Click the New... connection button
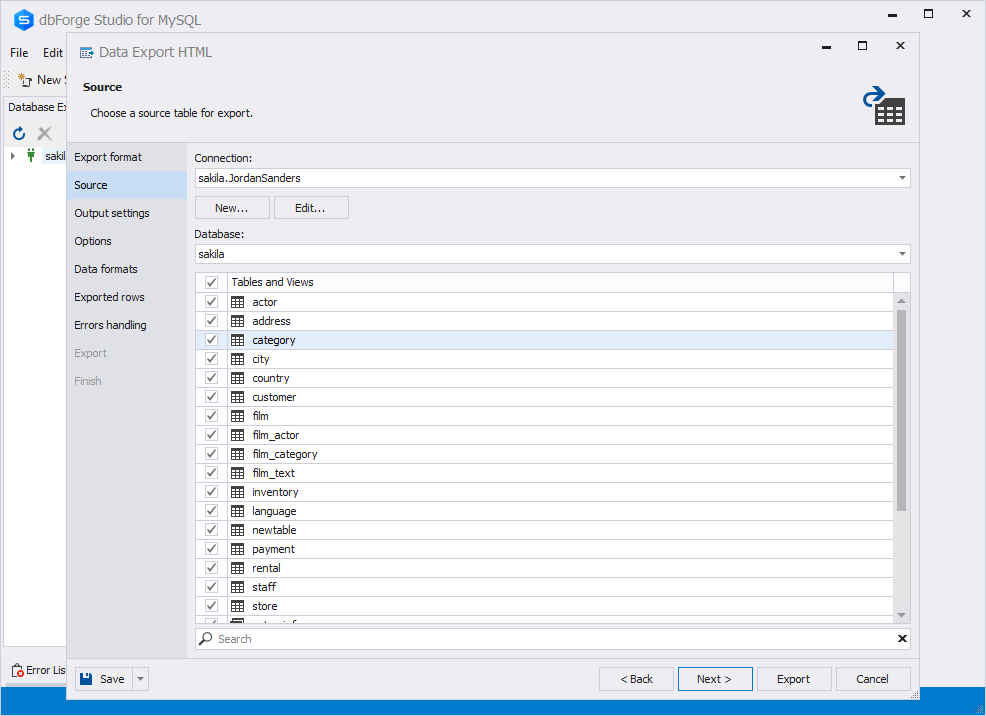This screenshot has width=986, height=716. point(232,207)
